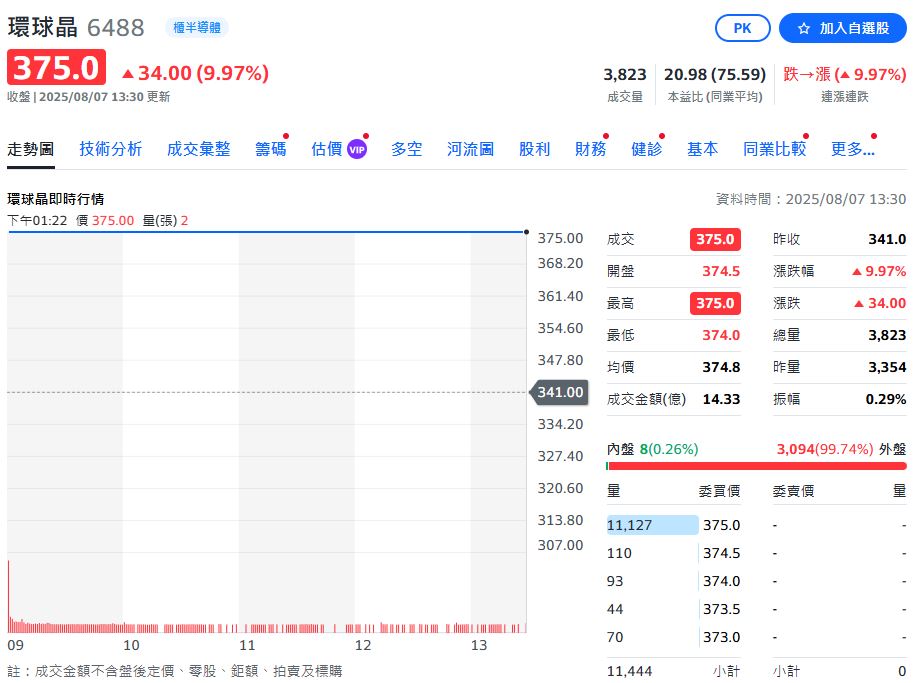Click the 20.98 (75.59) 本益比 value

(x=715, y=74)
